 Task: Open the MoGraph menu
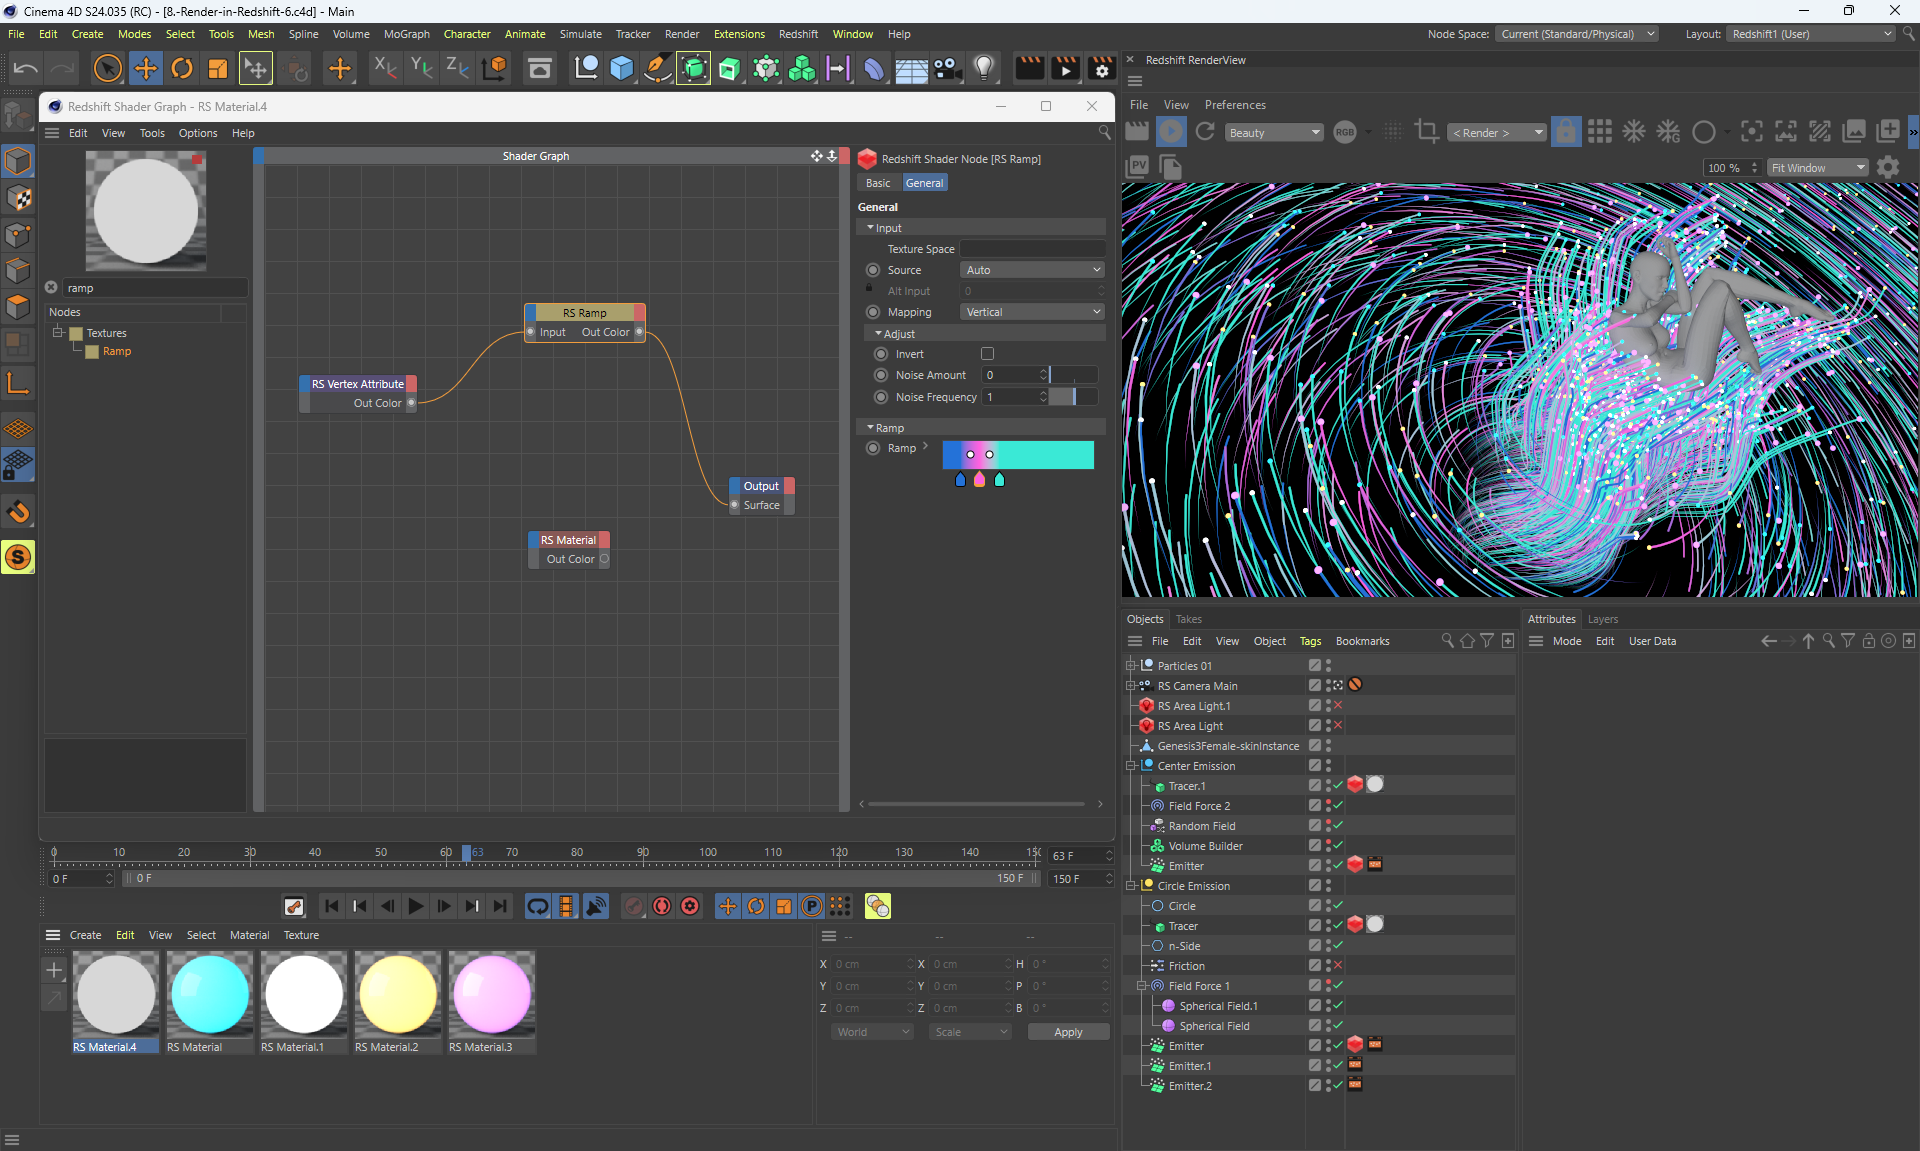coord(406,34)
